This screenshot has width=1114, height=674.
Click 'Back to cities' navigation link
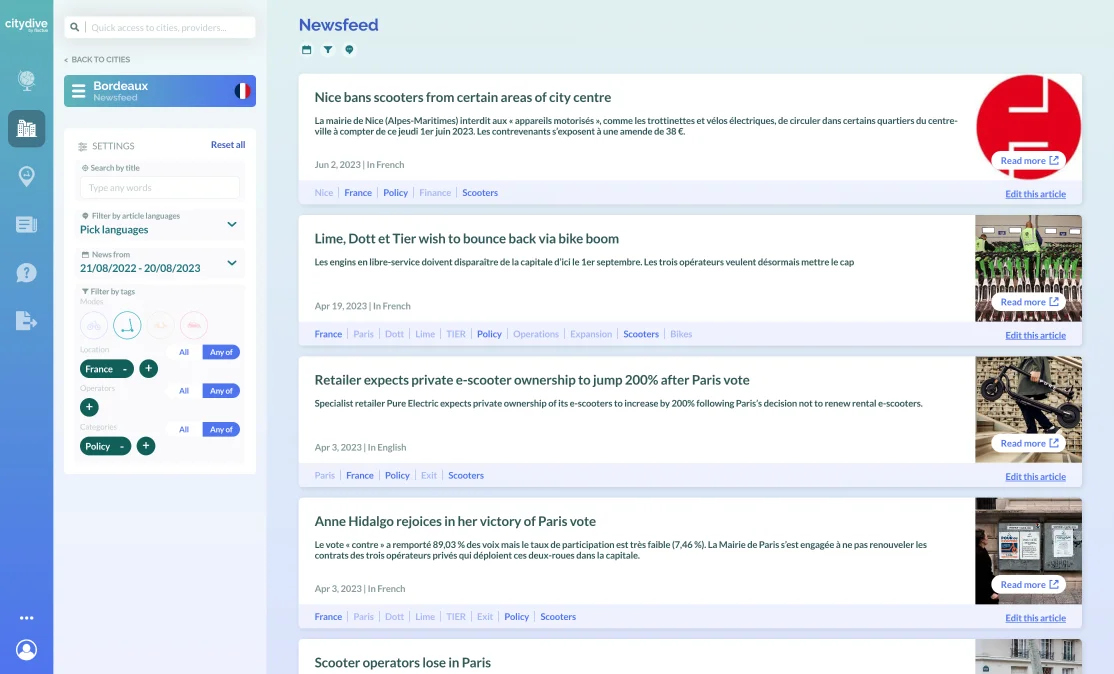click(x=100, y=60)
